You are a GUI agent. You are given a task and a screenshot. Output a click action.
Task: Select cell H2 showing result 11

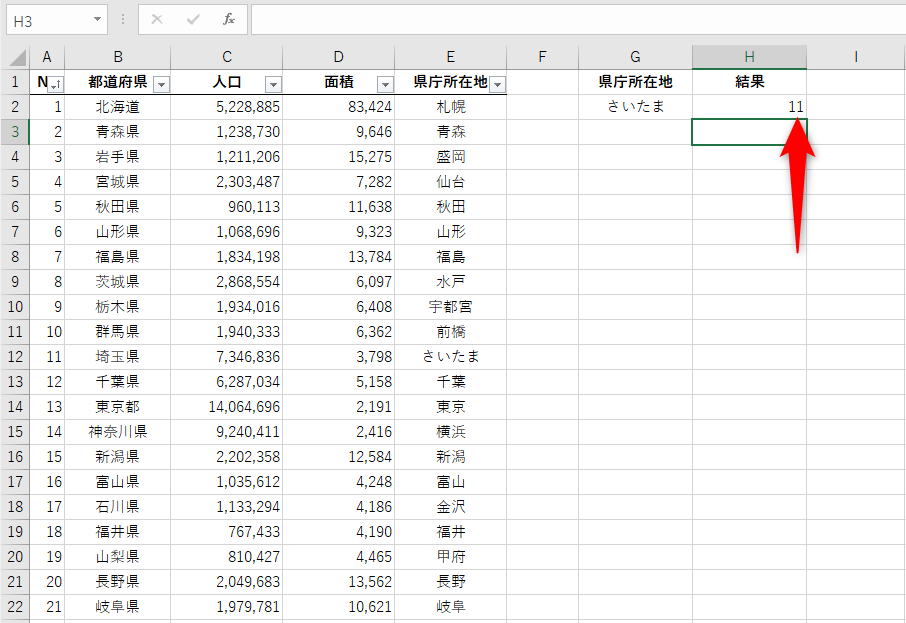coord(749,106)
